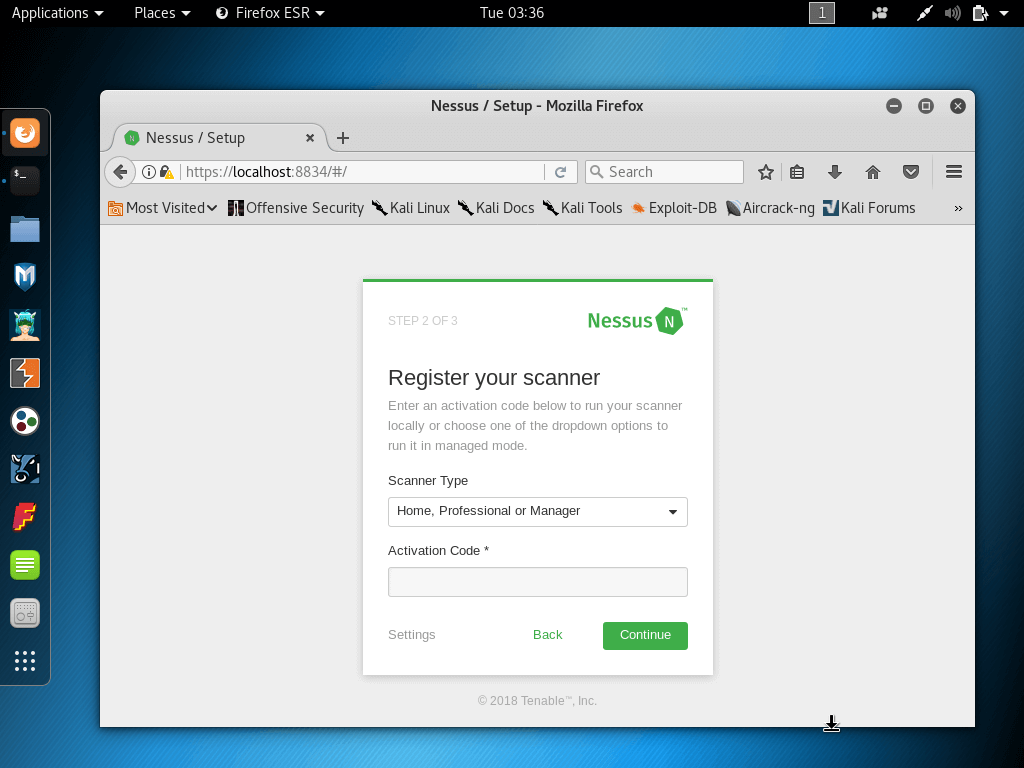Bookmark this page with star
1024x768 pixels.
point(765,172)
